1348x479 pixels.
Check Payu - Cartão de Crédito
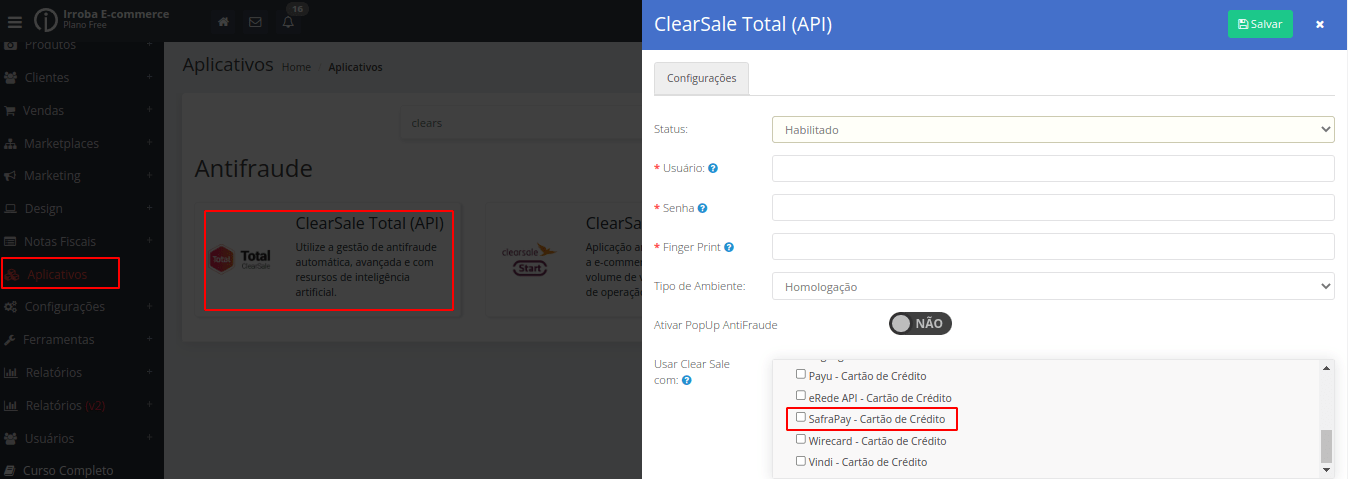(x=800, y=374)
